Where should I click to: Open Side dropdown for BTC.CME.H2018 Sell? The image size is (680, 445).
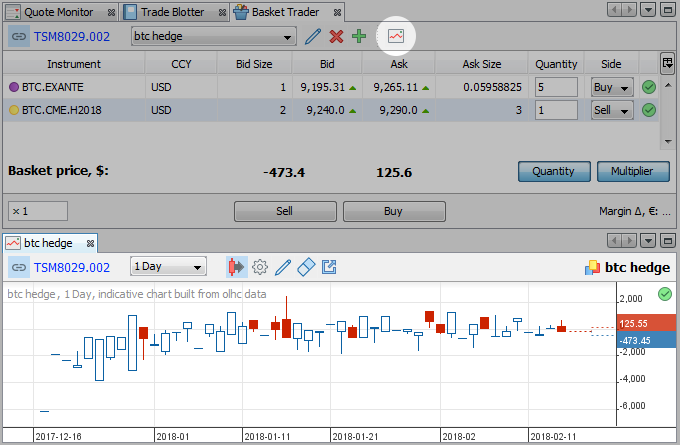(612, 110)
